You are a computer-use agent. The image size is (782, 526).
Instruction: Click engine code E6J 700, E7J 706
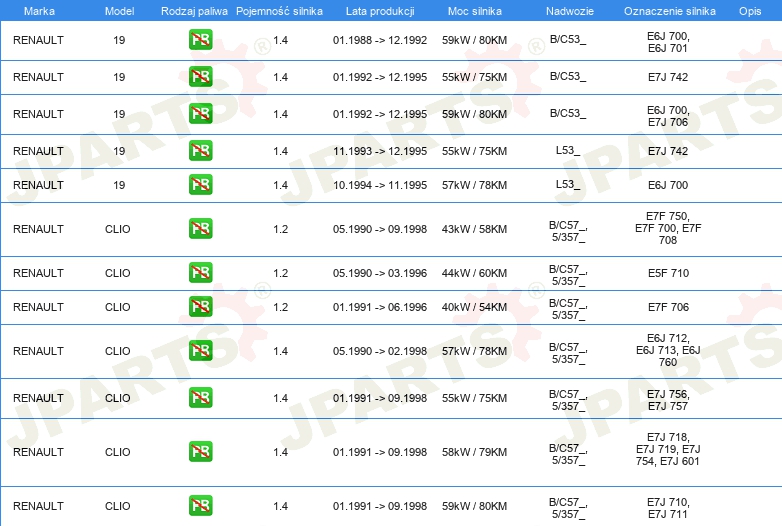point(668,116)
